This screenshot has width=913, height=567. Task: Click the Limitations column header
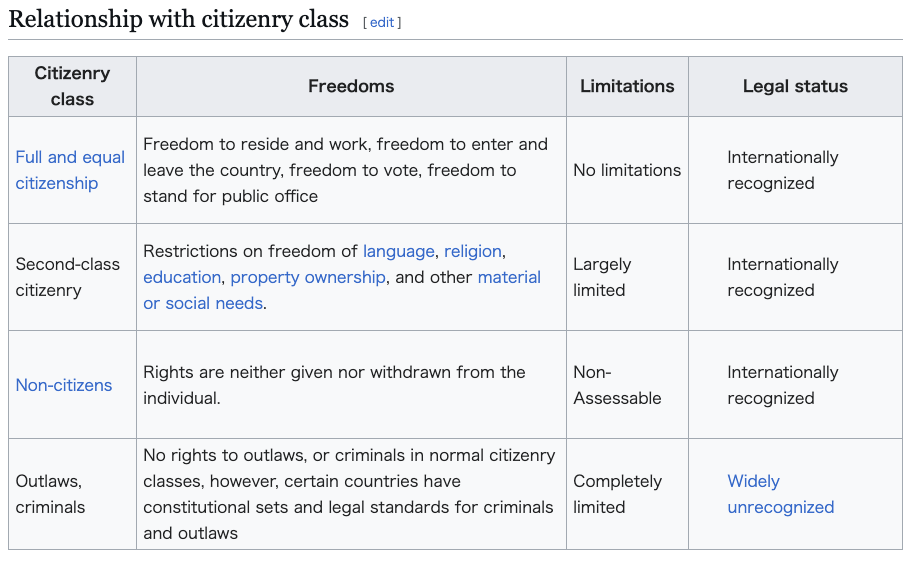[627, 86]
